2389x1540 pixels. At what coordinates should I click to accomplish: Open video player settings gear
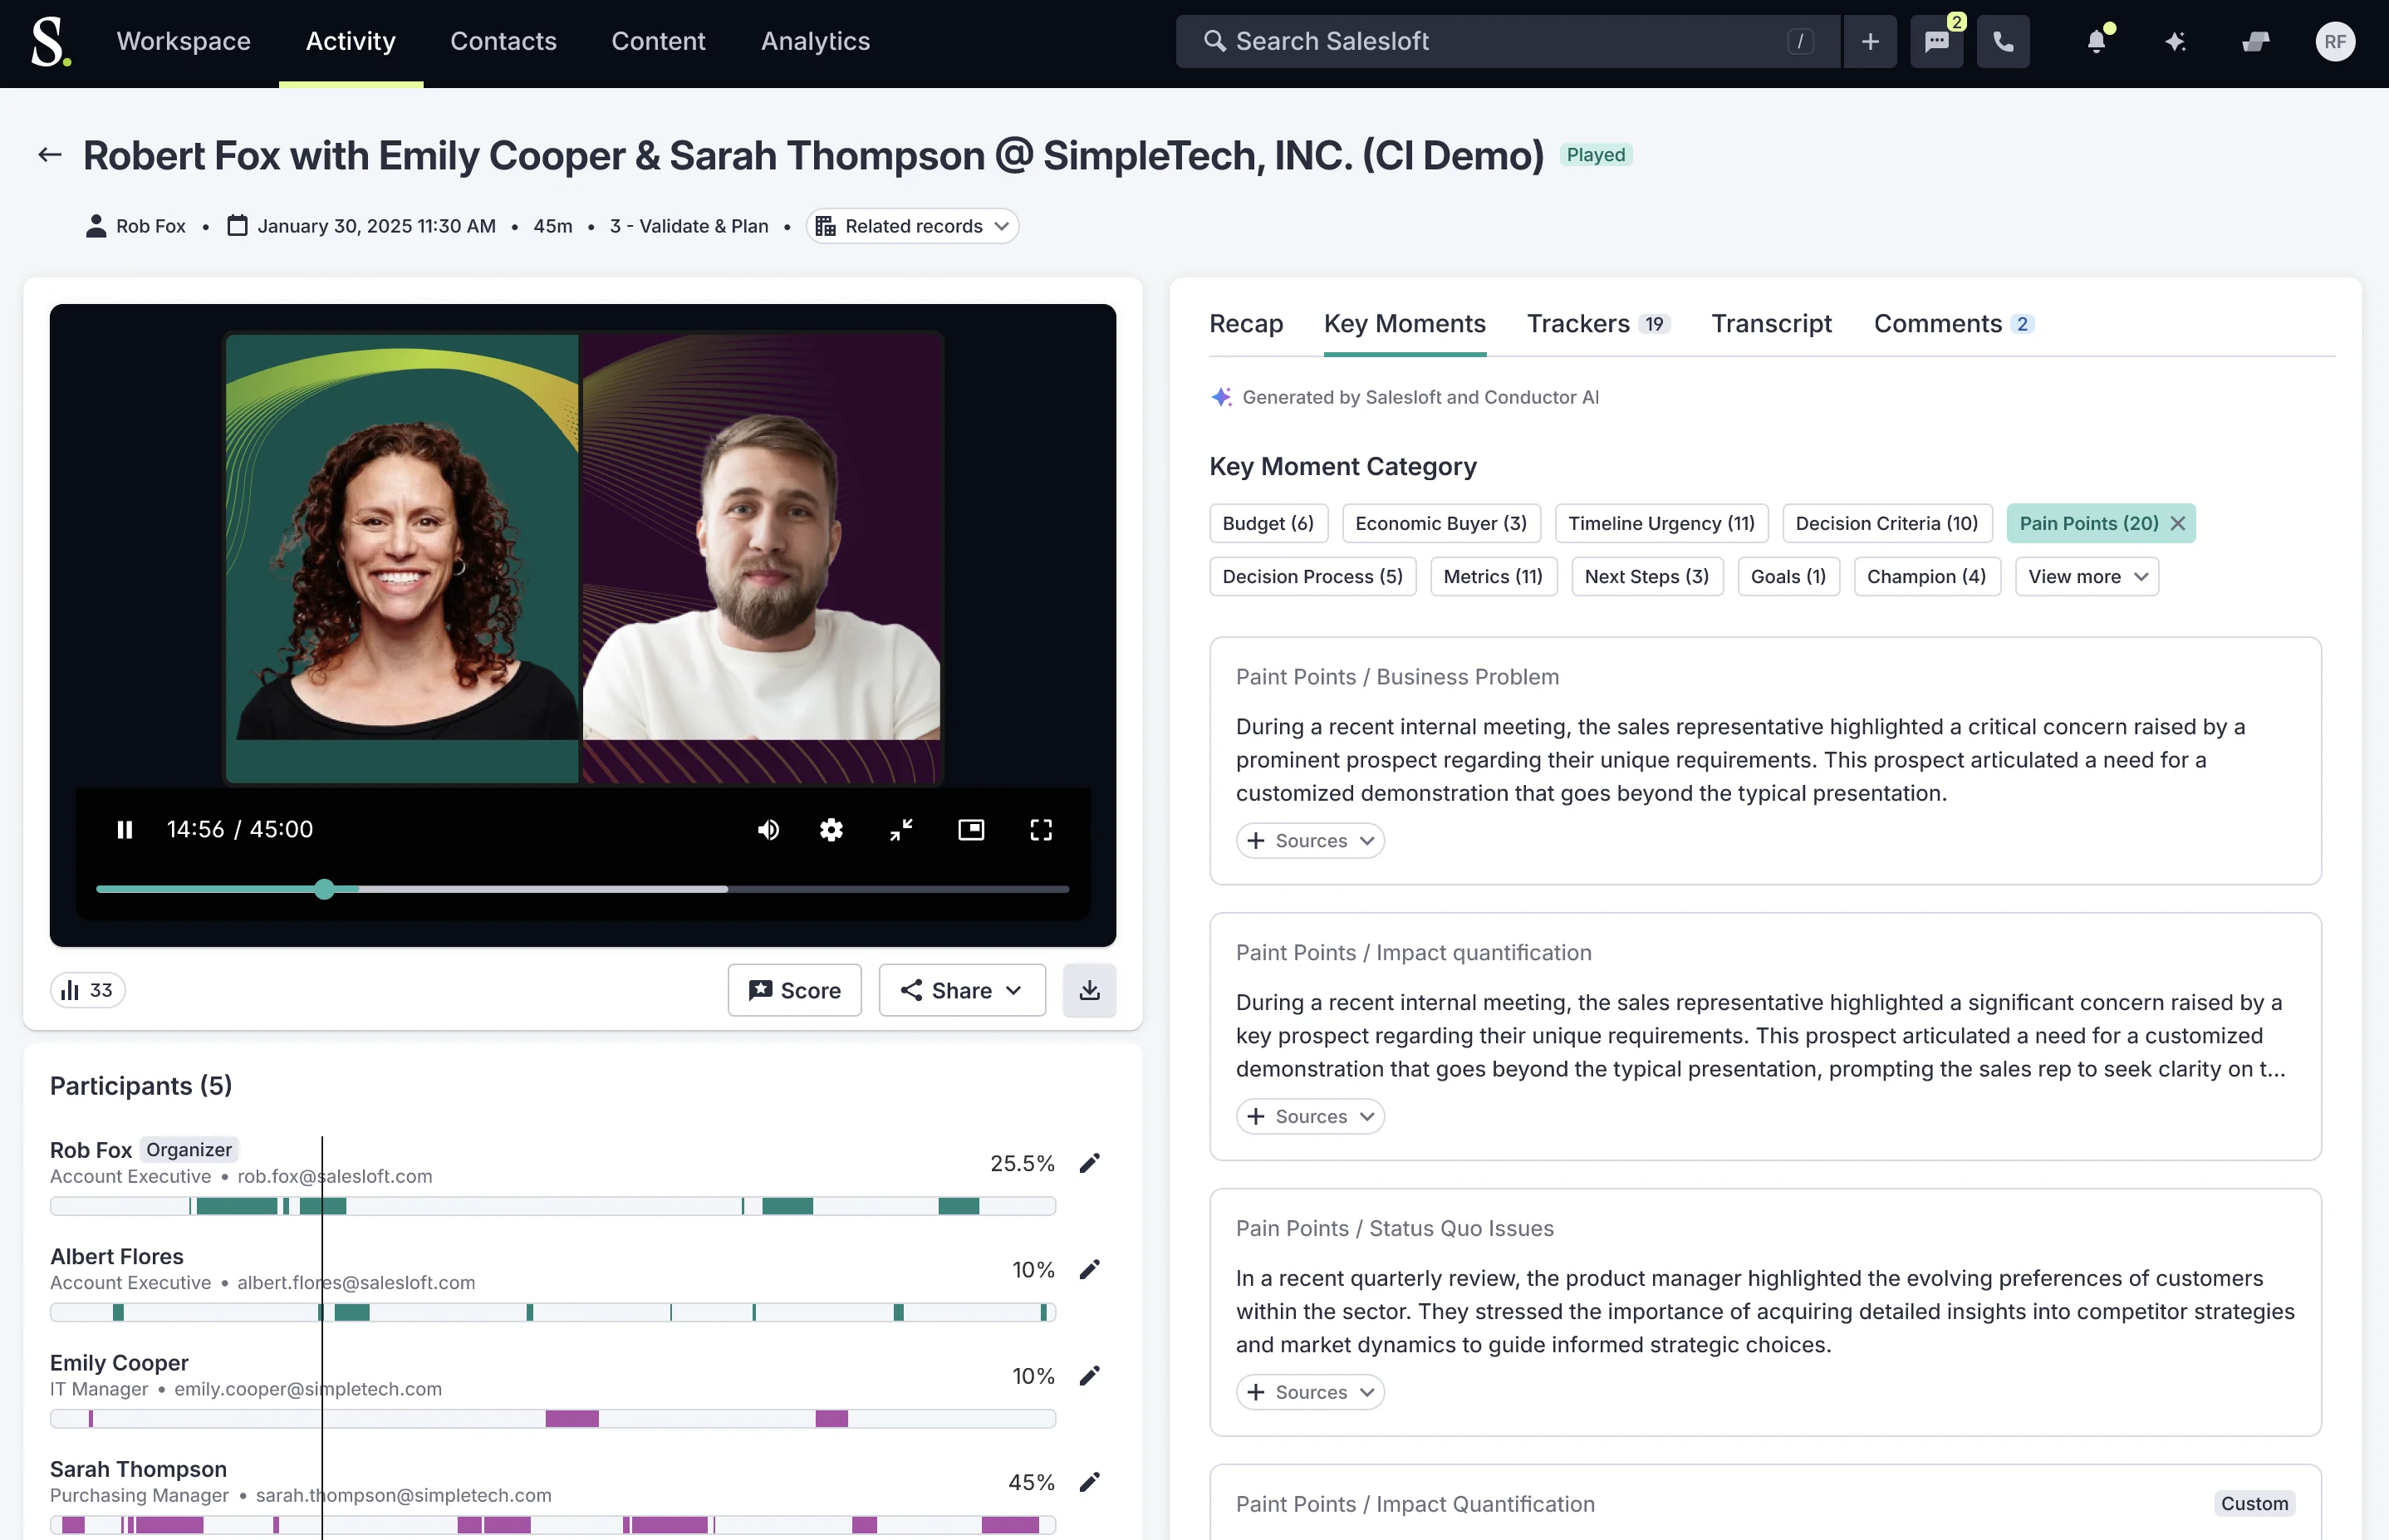coord(831,829)
